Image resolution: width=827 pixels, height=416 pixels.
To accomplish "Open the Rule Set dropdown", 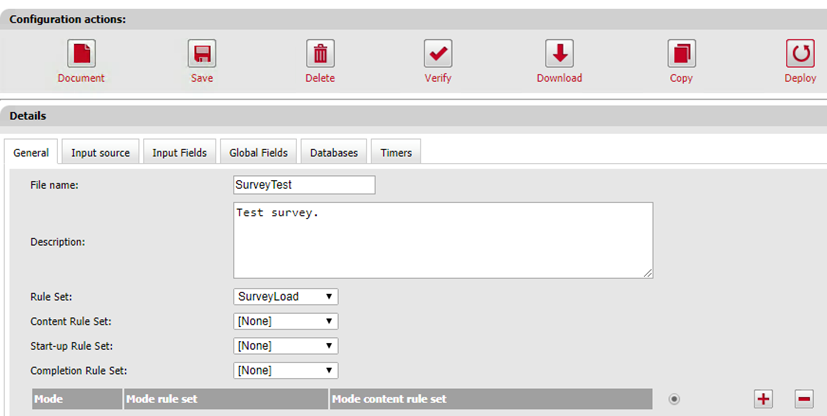I will coord(285,296).
